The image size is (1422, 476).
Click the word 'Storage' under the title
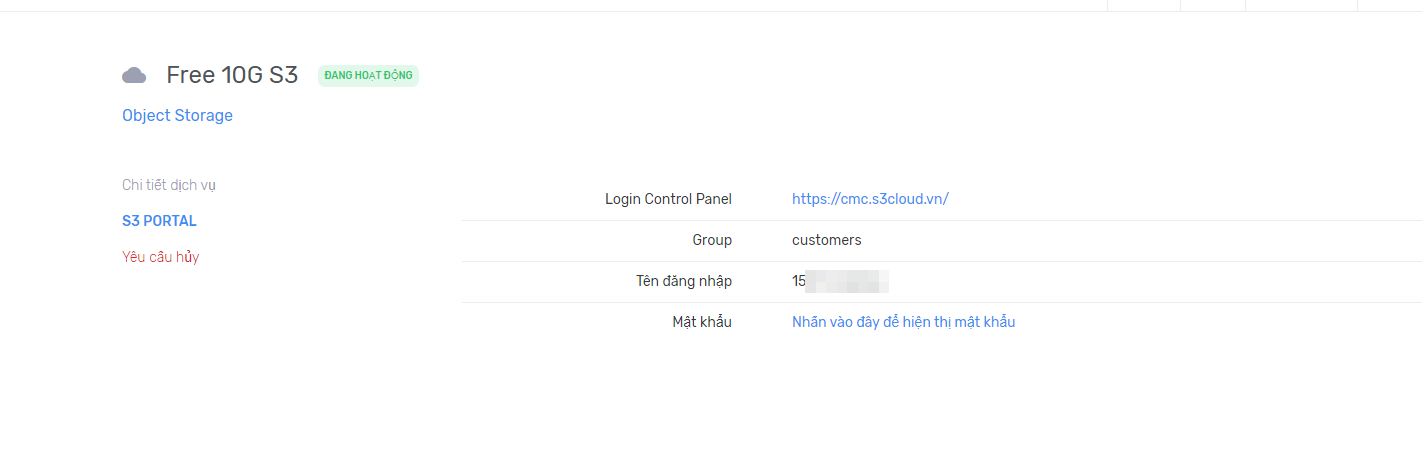pos(204,116)
